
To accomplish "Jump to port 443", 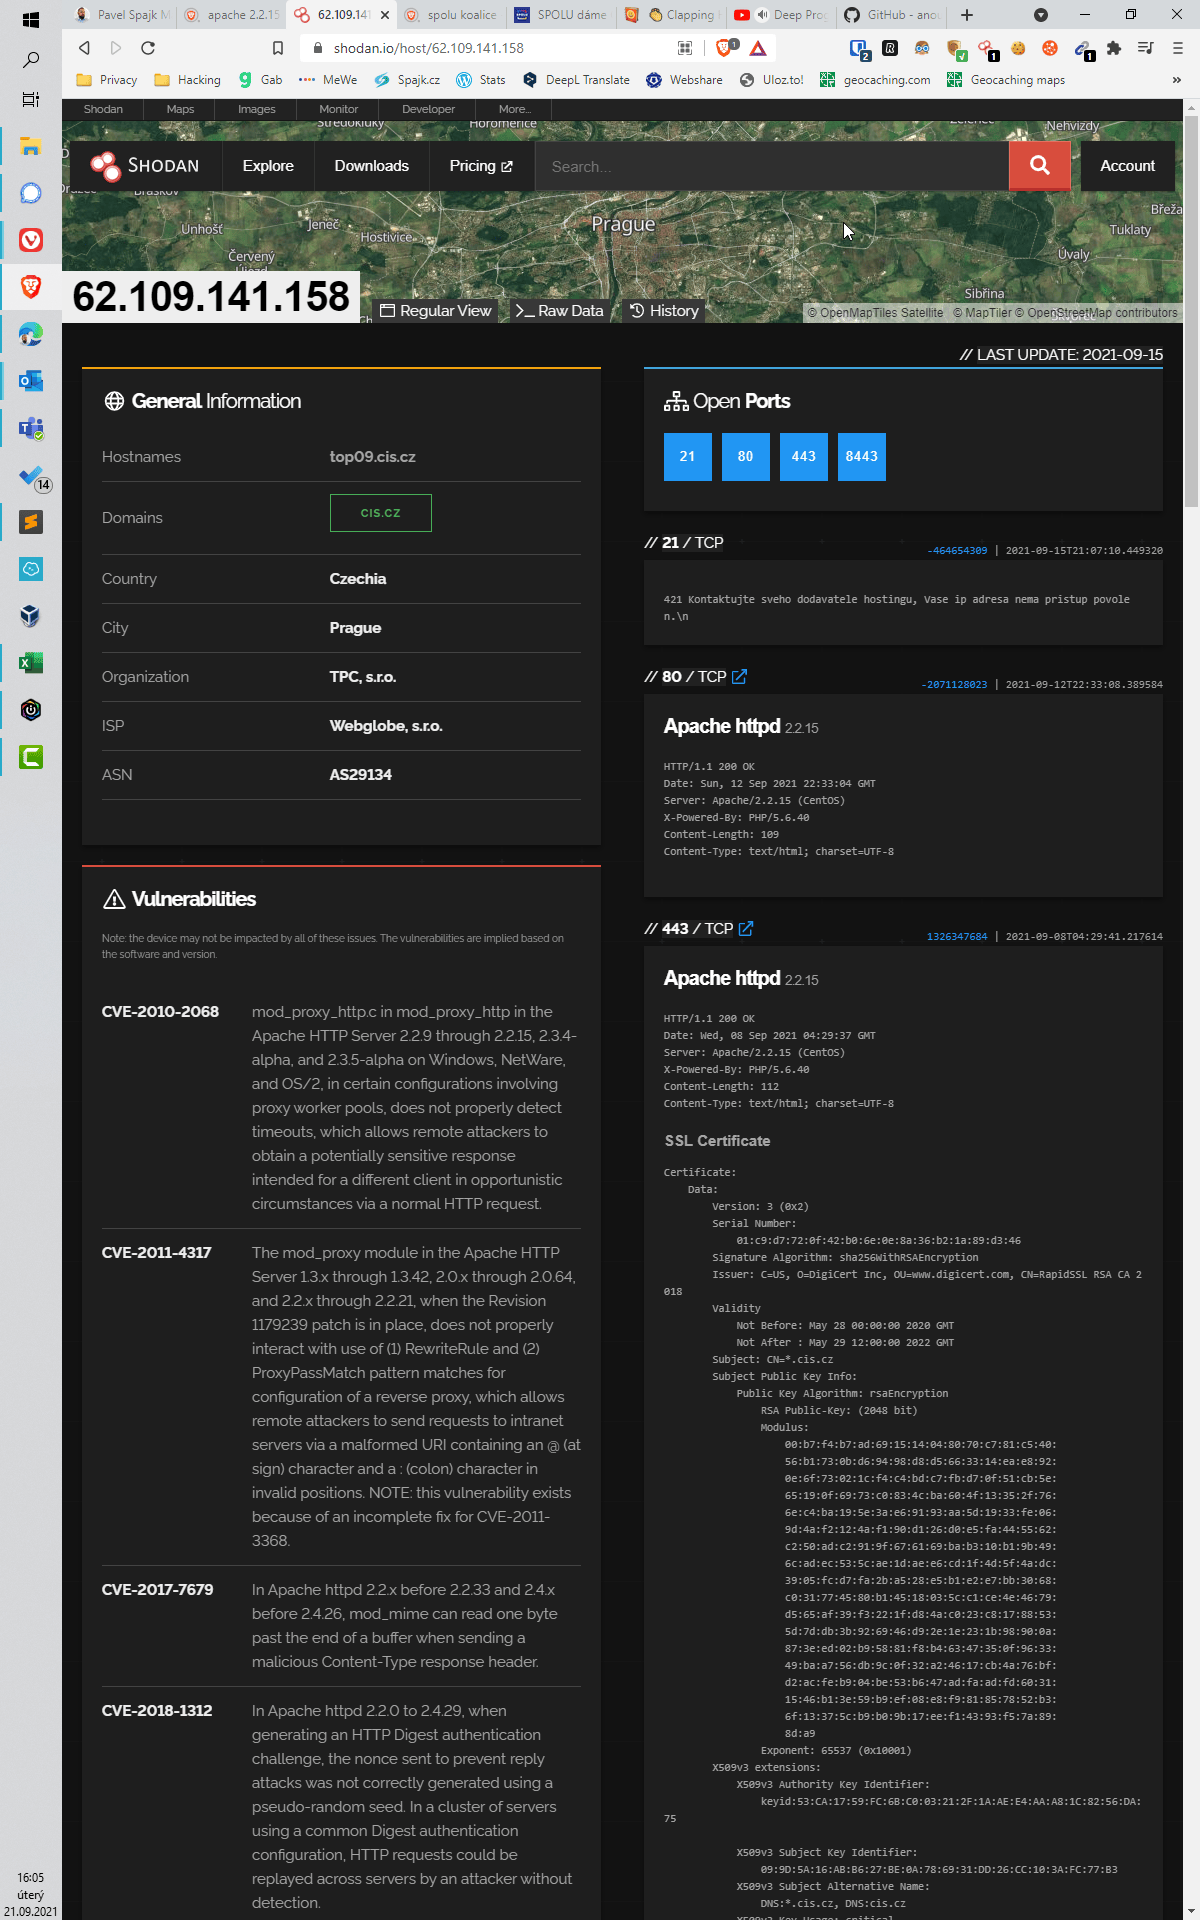I will point(804,457).
